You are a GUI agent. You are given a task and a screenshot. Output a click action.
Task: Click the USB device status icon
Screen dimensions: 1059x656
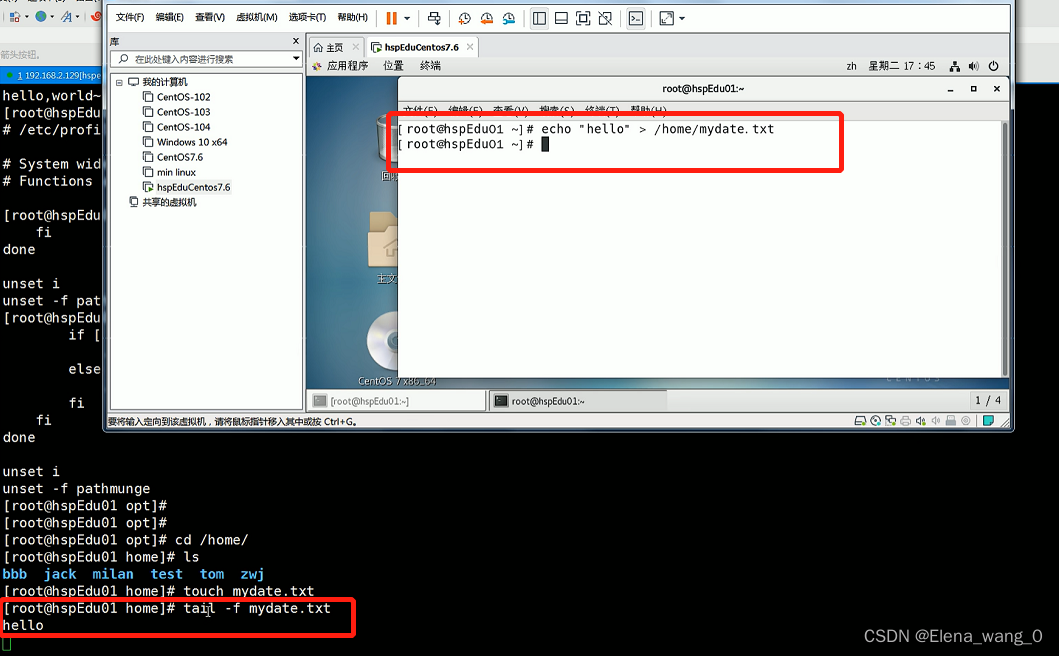[950, 421]
